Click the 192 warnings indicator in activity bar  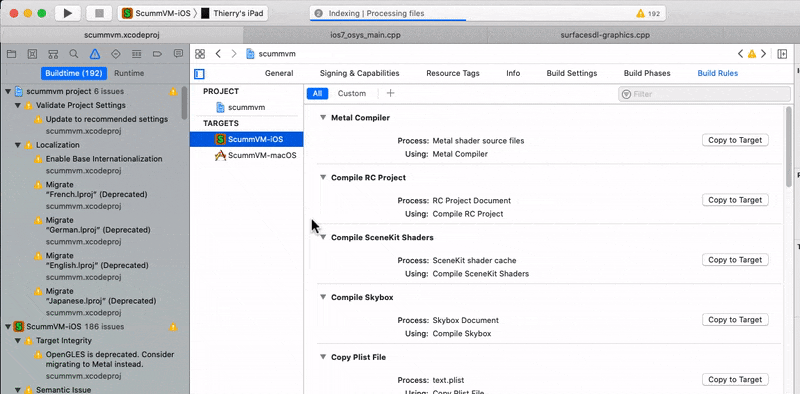point(648,14)
